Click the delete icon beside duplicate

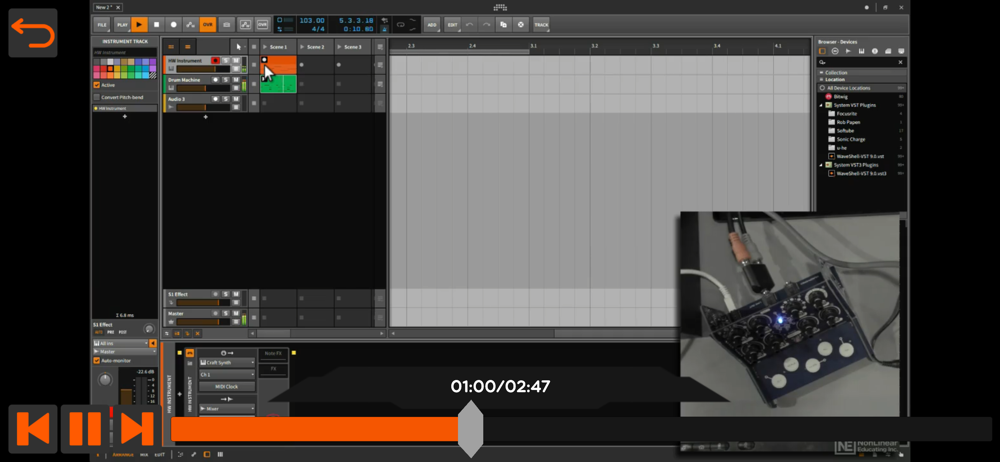pos(520,25)
